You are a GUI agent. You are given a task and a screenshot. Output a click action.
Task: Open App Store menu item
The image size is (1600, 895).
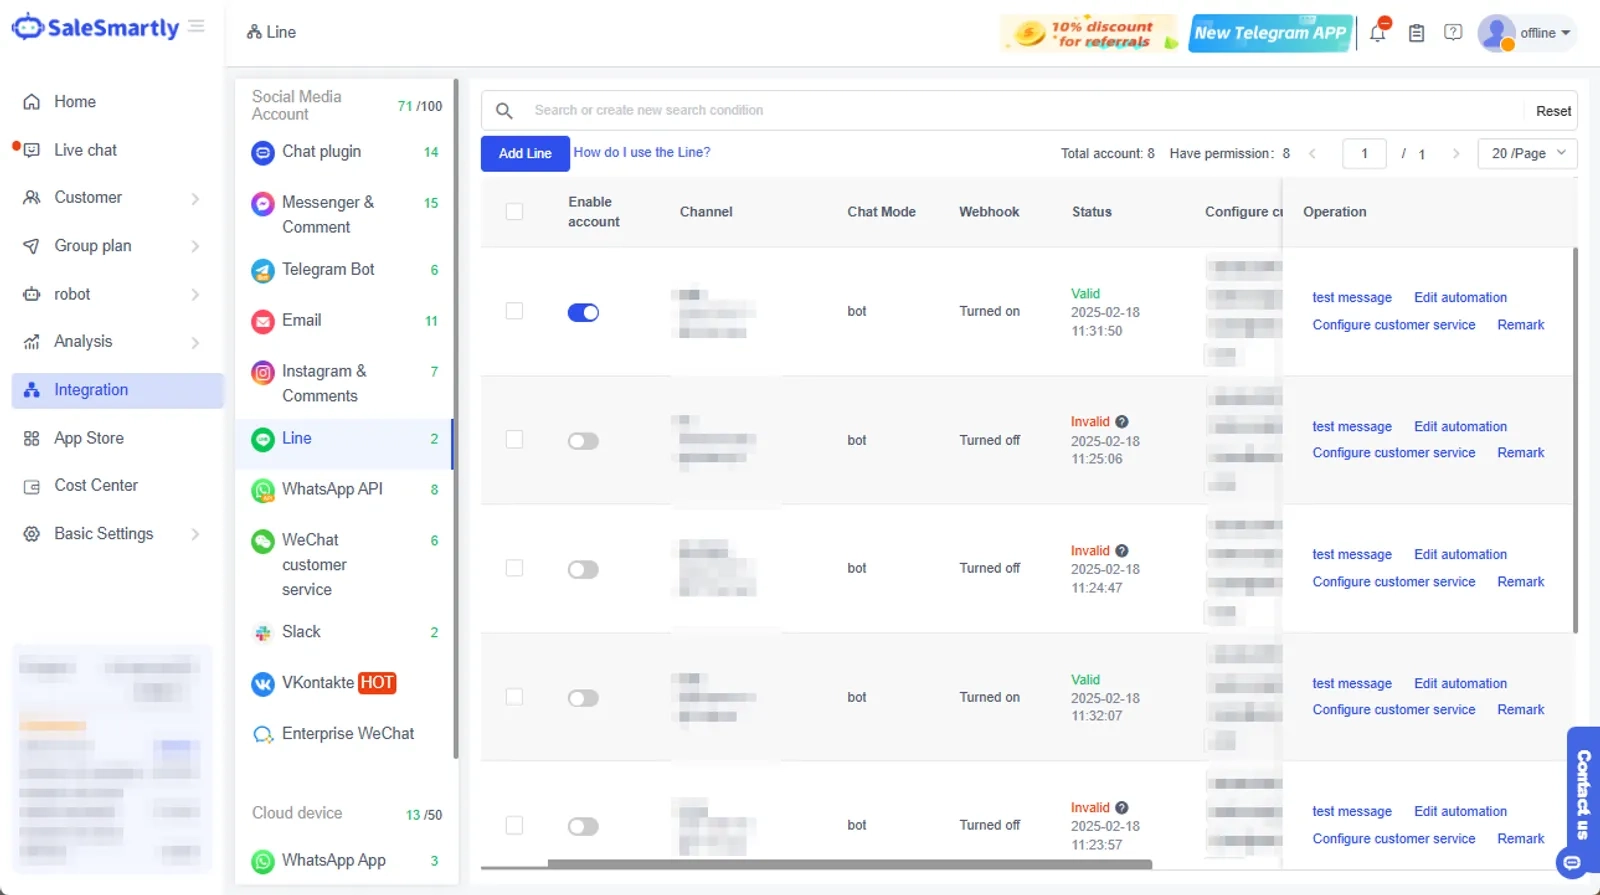pyautogui.click(x=89, y=438)
